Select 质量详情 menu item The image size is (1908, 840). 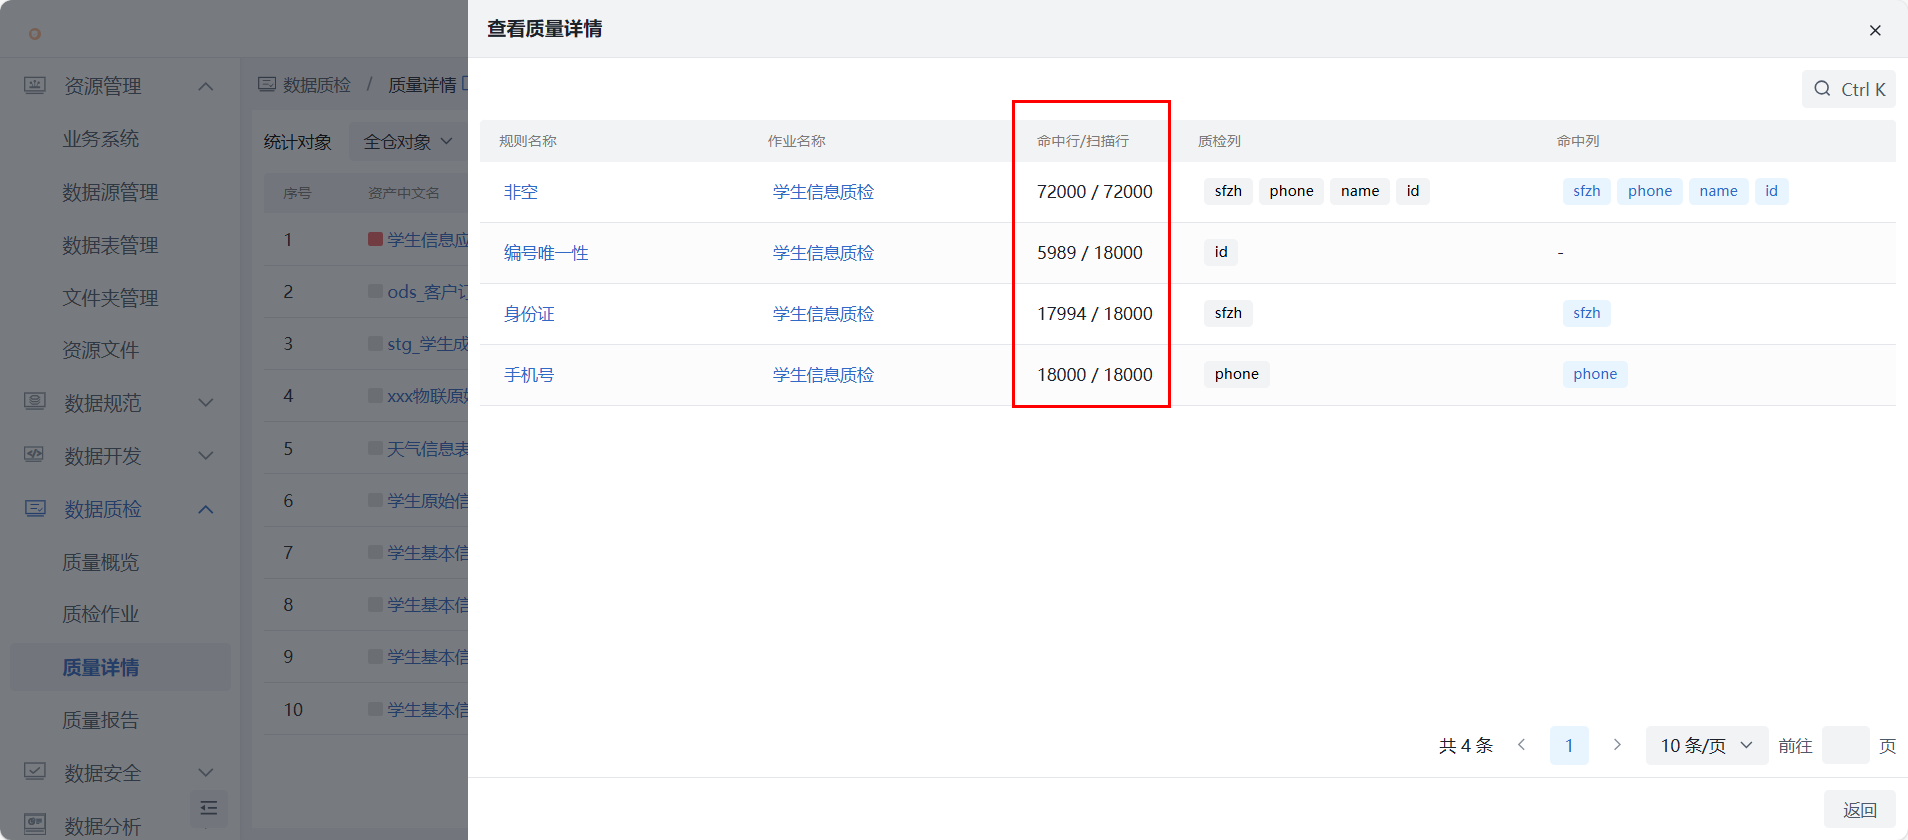point(120,667)
